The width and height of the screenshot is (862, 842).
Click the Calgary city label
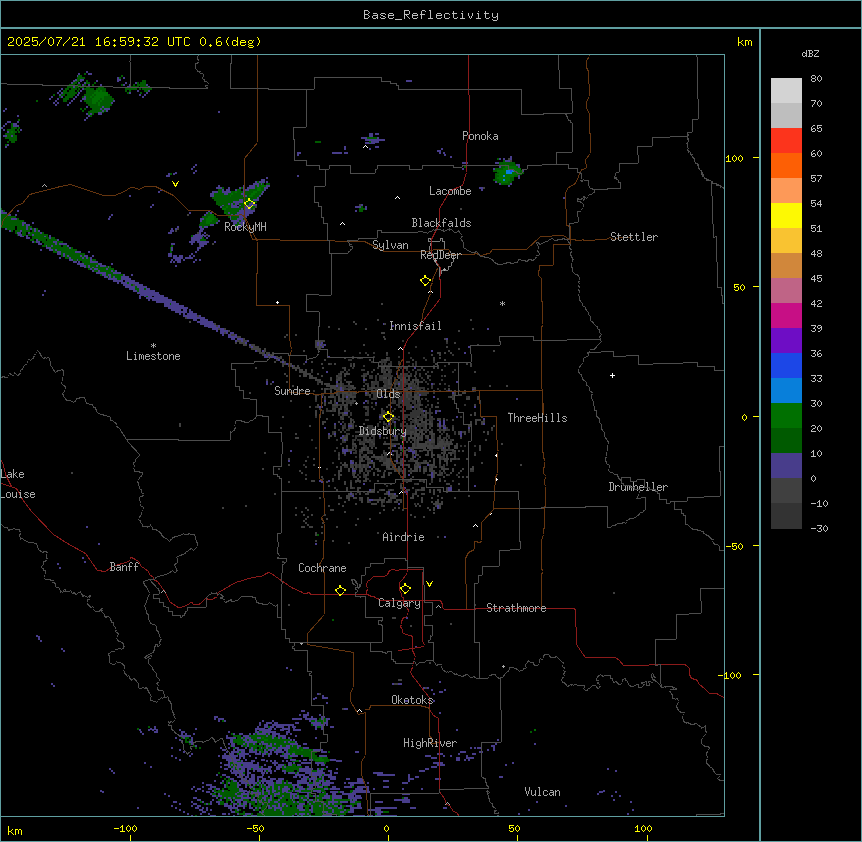pyautogui.click(x=400, y=603)
